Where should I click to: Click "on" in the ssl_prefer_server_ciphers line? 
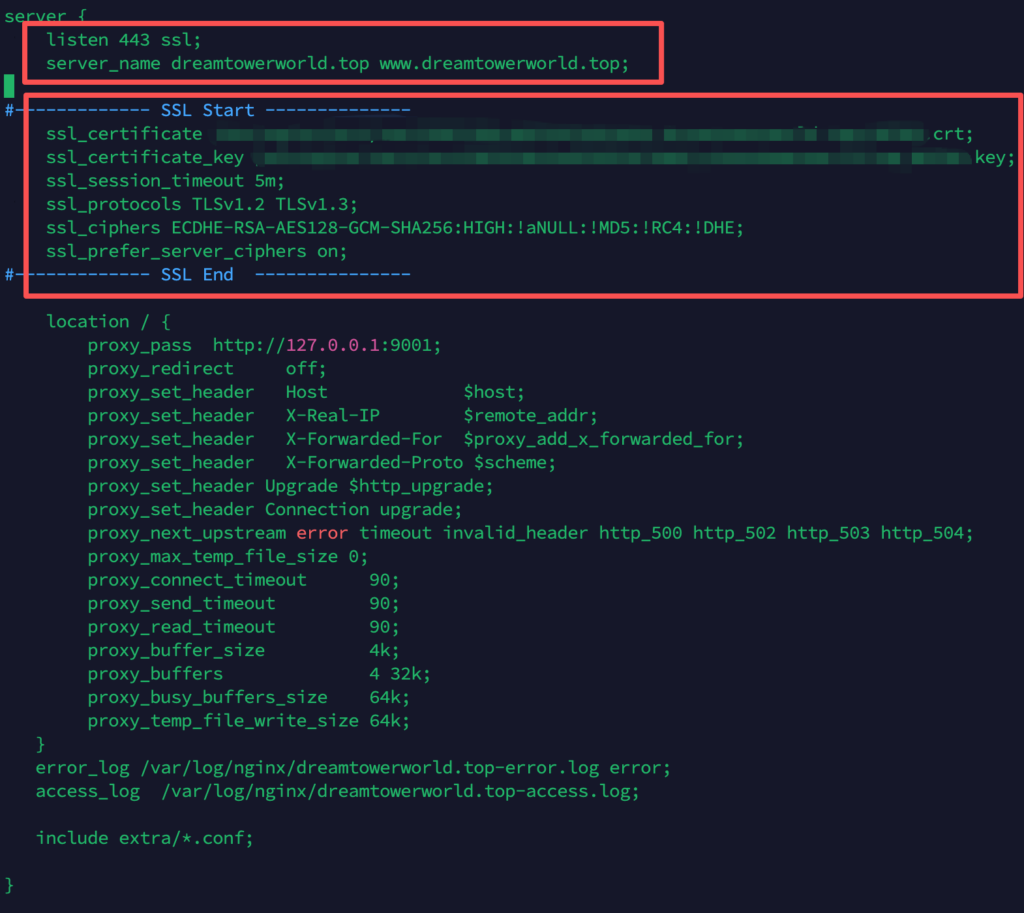[331, 251]
